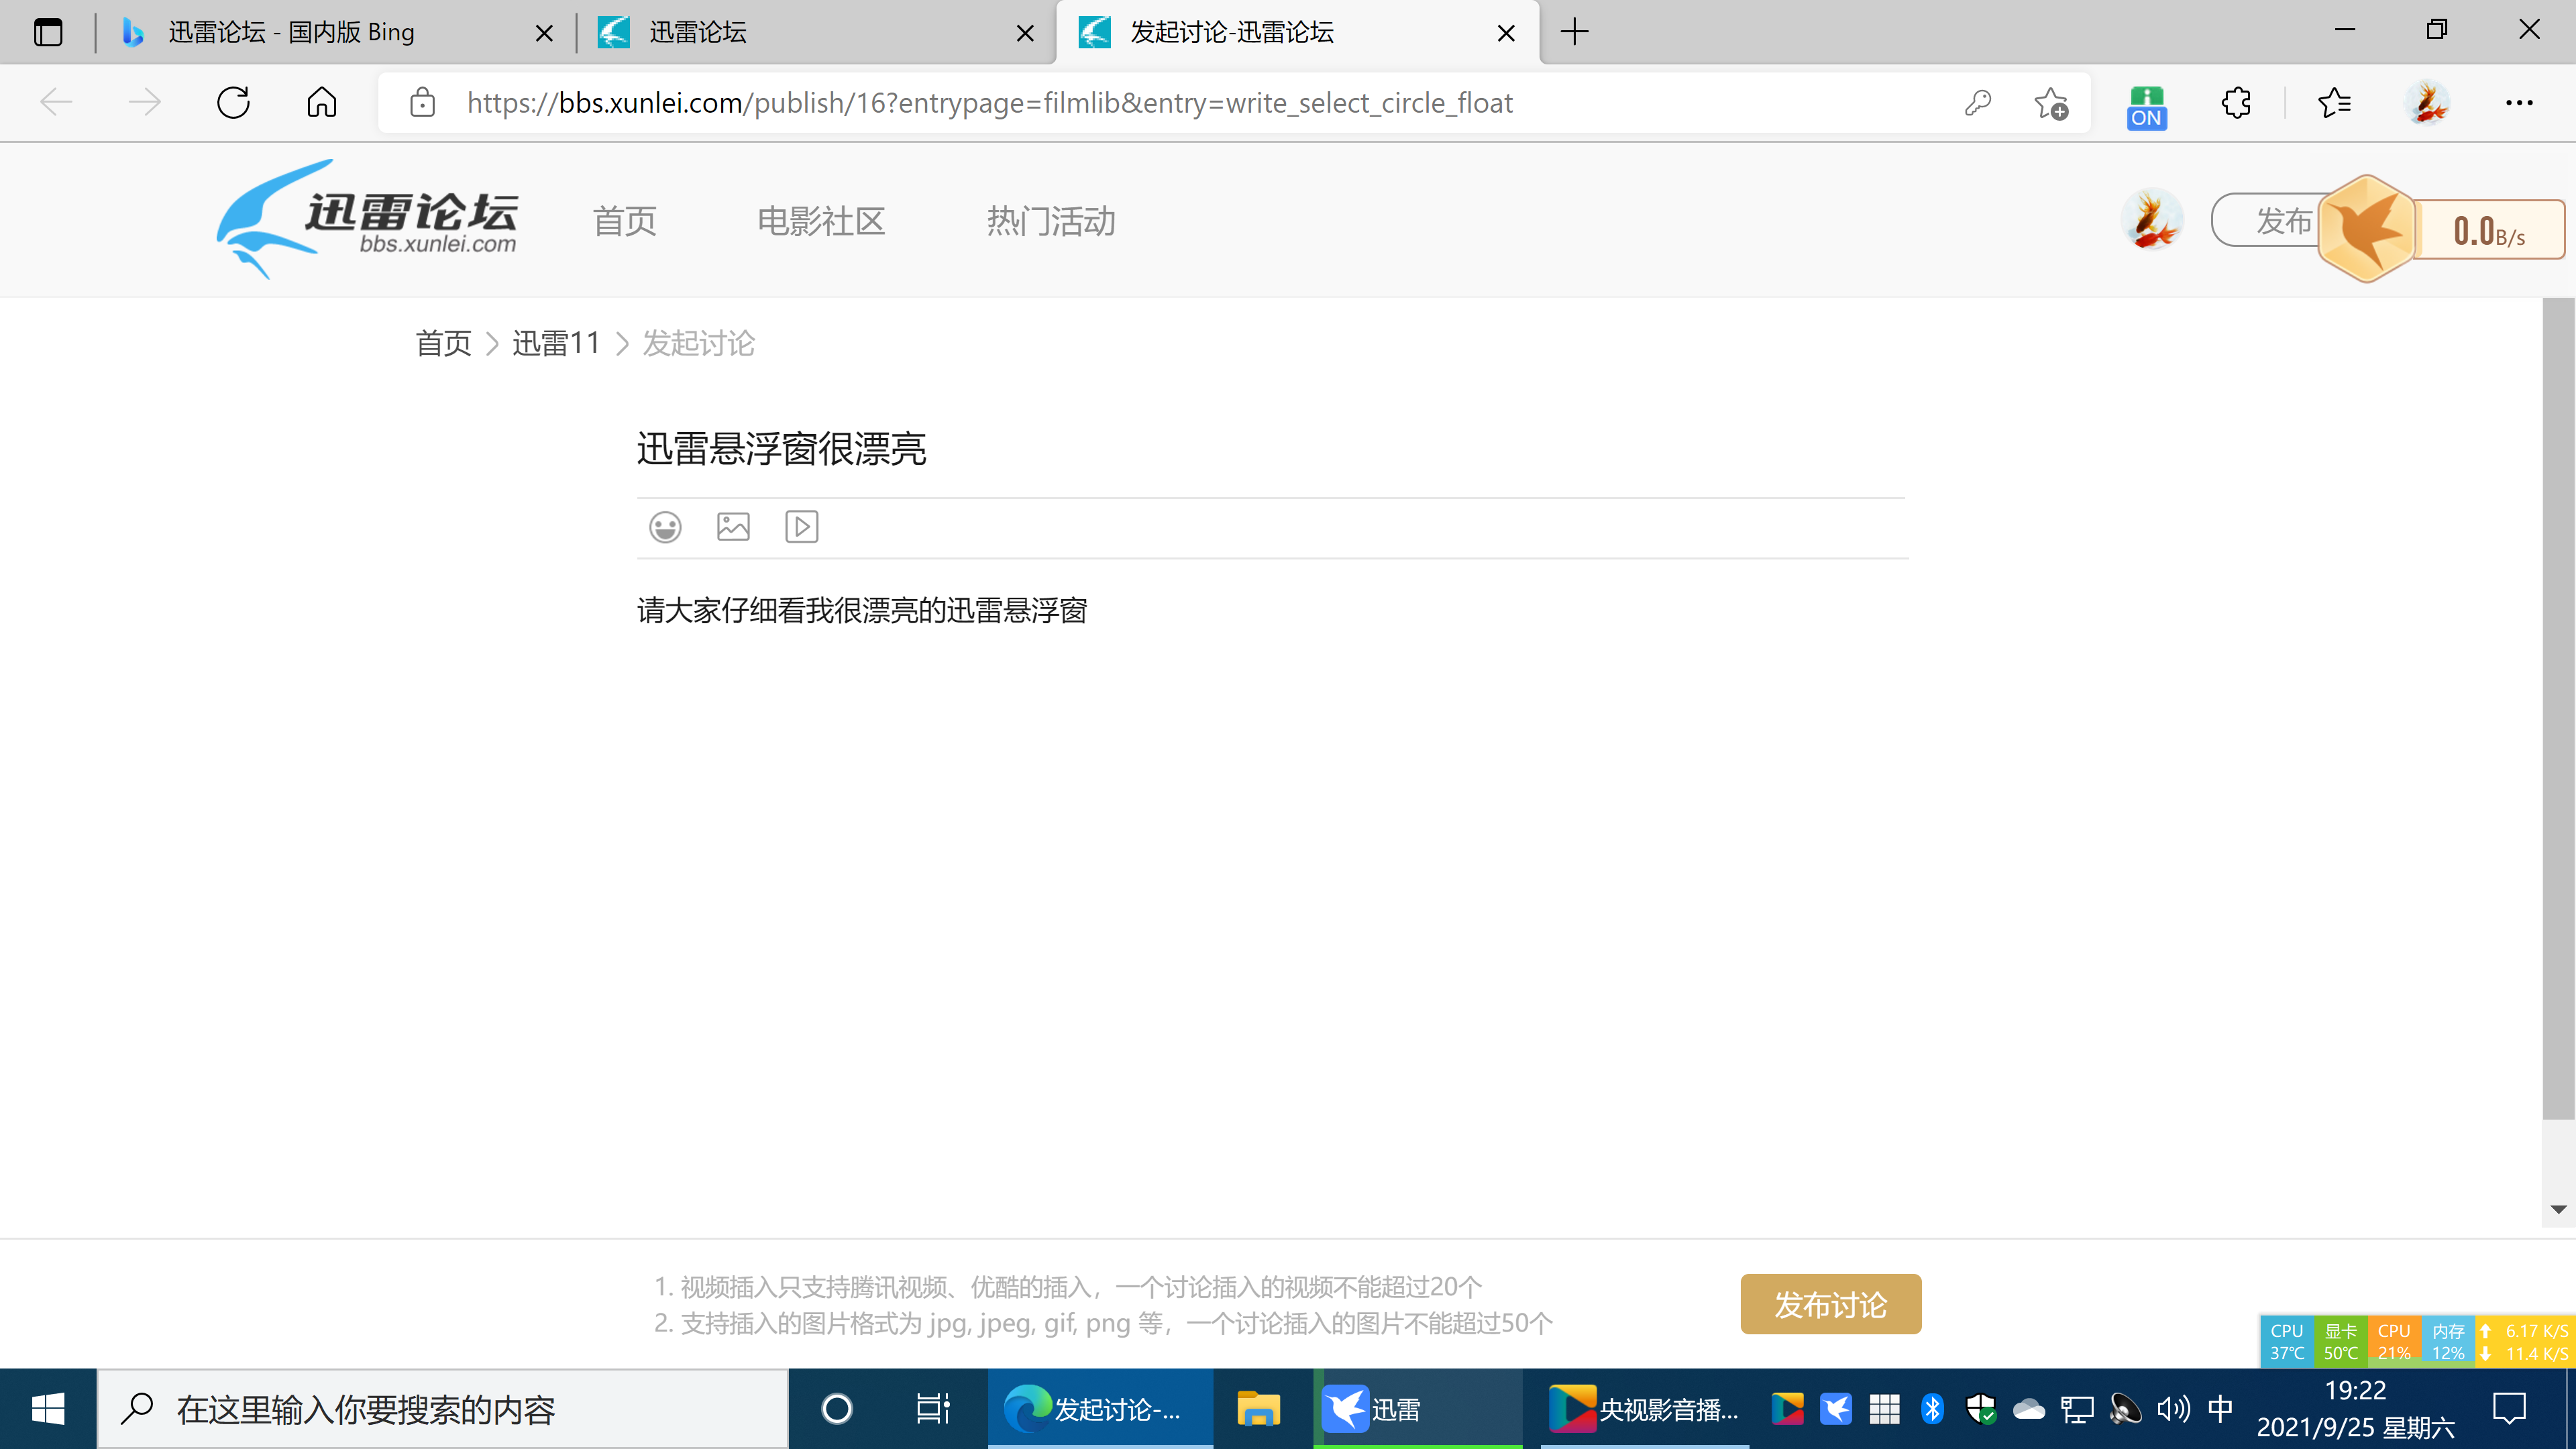The width and height of the screenshot is (2576, 1449).
Task: Open the browser home page icon
Action: pyautogui.click(x=319, y=102)
